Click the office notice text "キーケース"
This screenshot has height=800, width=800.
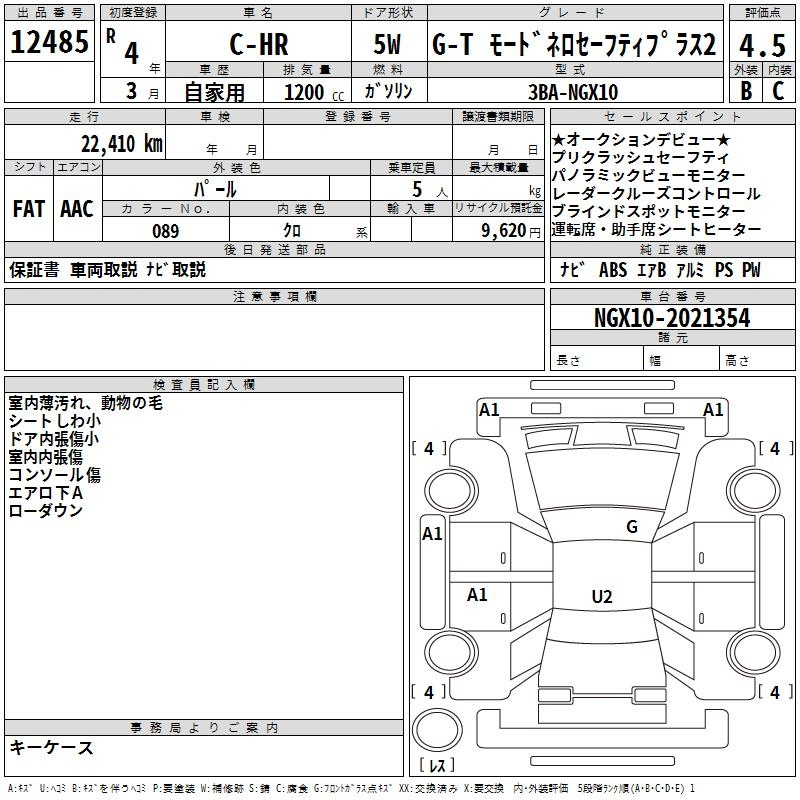[51, 747]
